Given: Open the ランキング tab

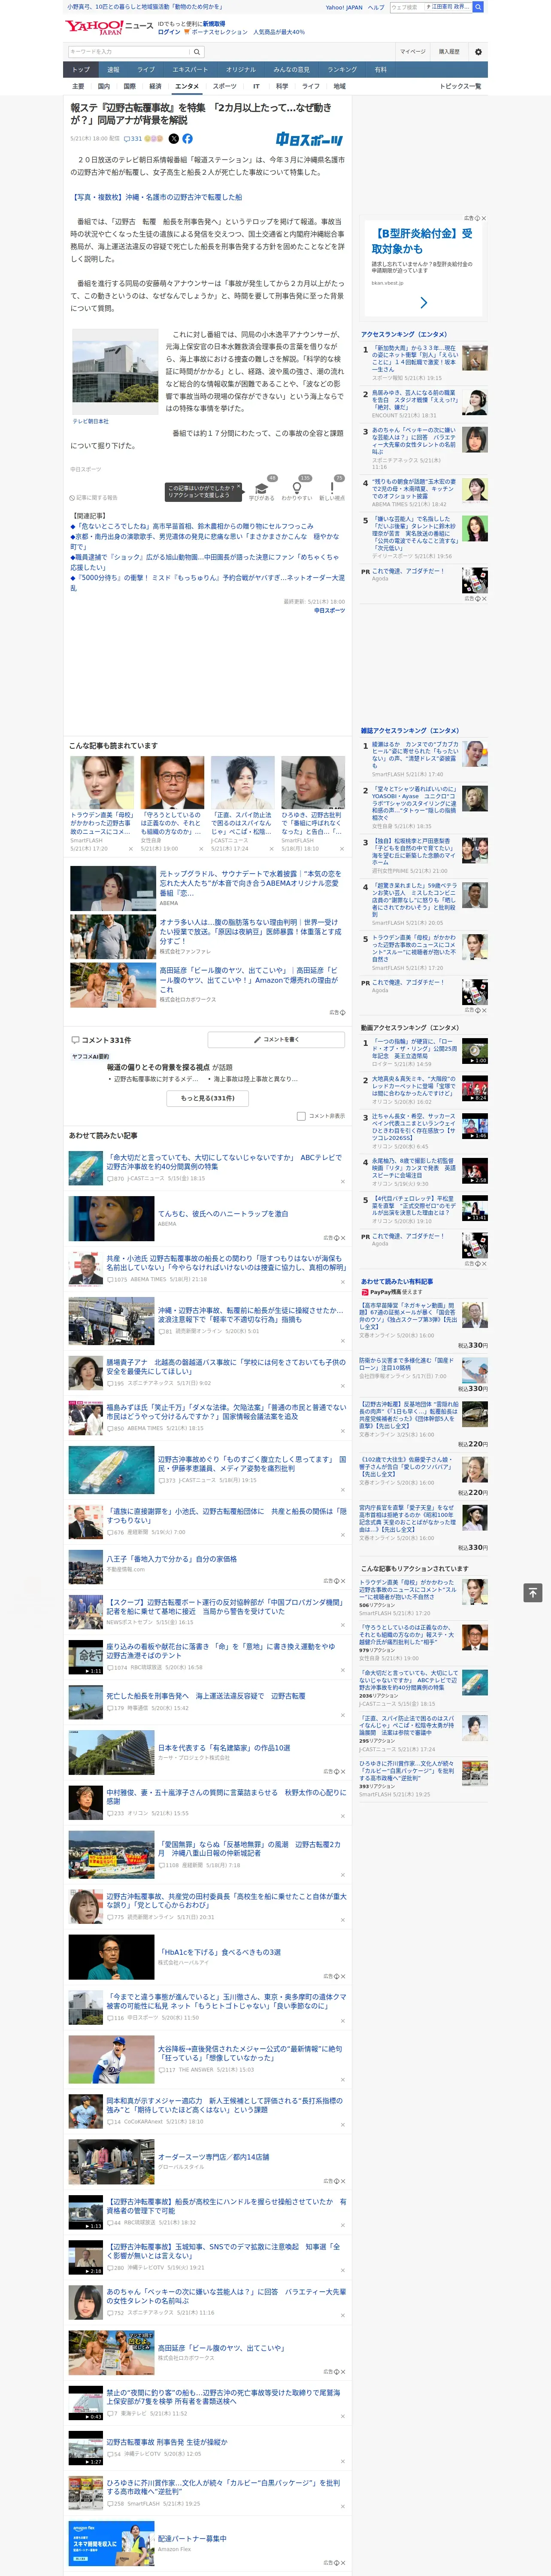Looking at the screenshot, I should click(342, 70).
